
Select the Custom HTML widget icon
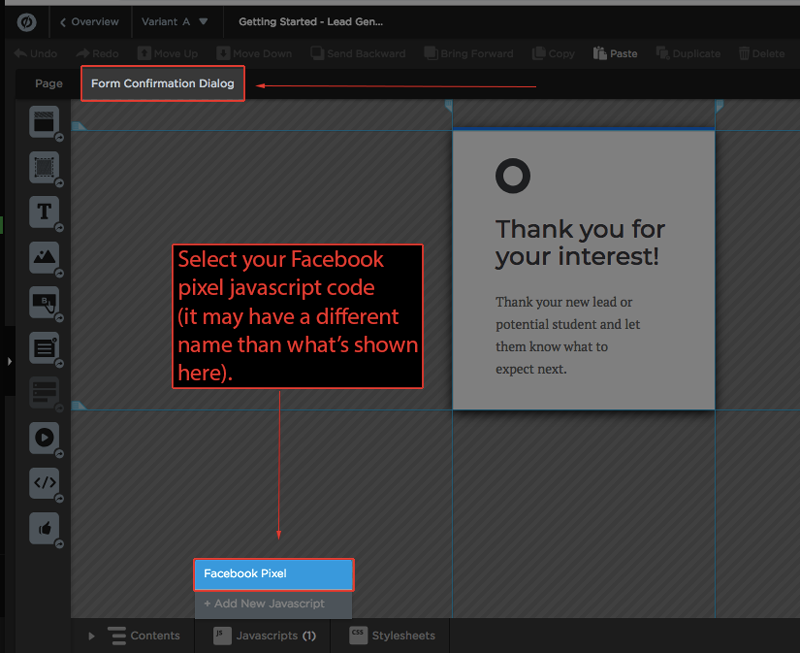[44, 483]
